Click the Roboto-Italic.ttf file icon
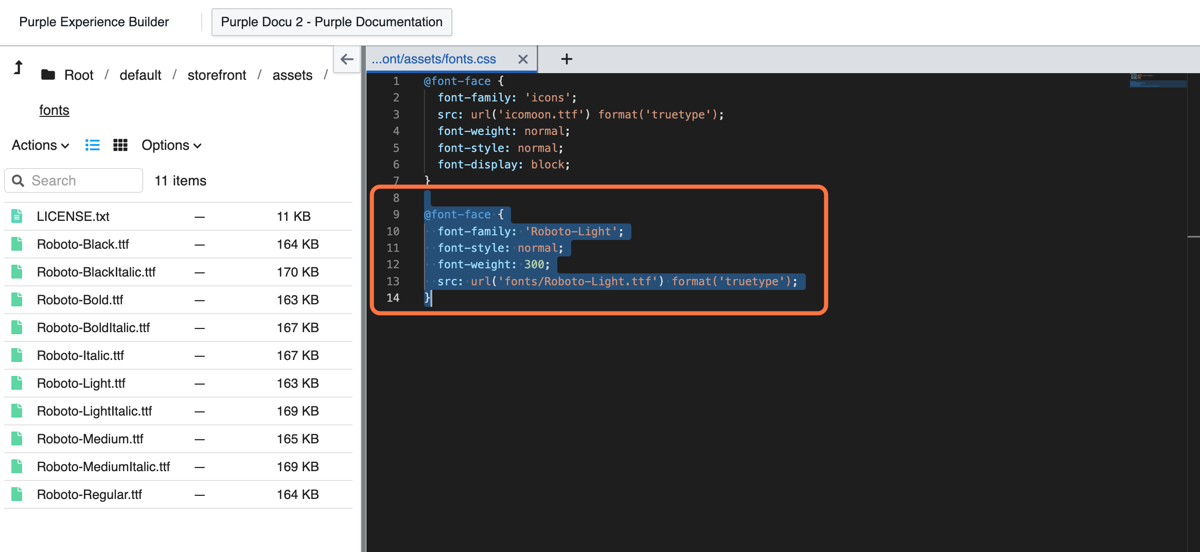 pos(17,355)
